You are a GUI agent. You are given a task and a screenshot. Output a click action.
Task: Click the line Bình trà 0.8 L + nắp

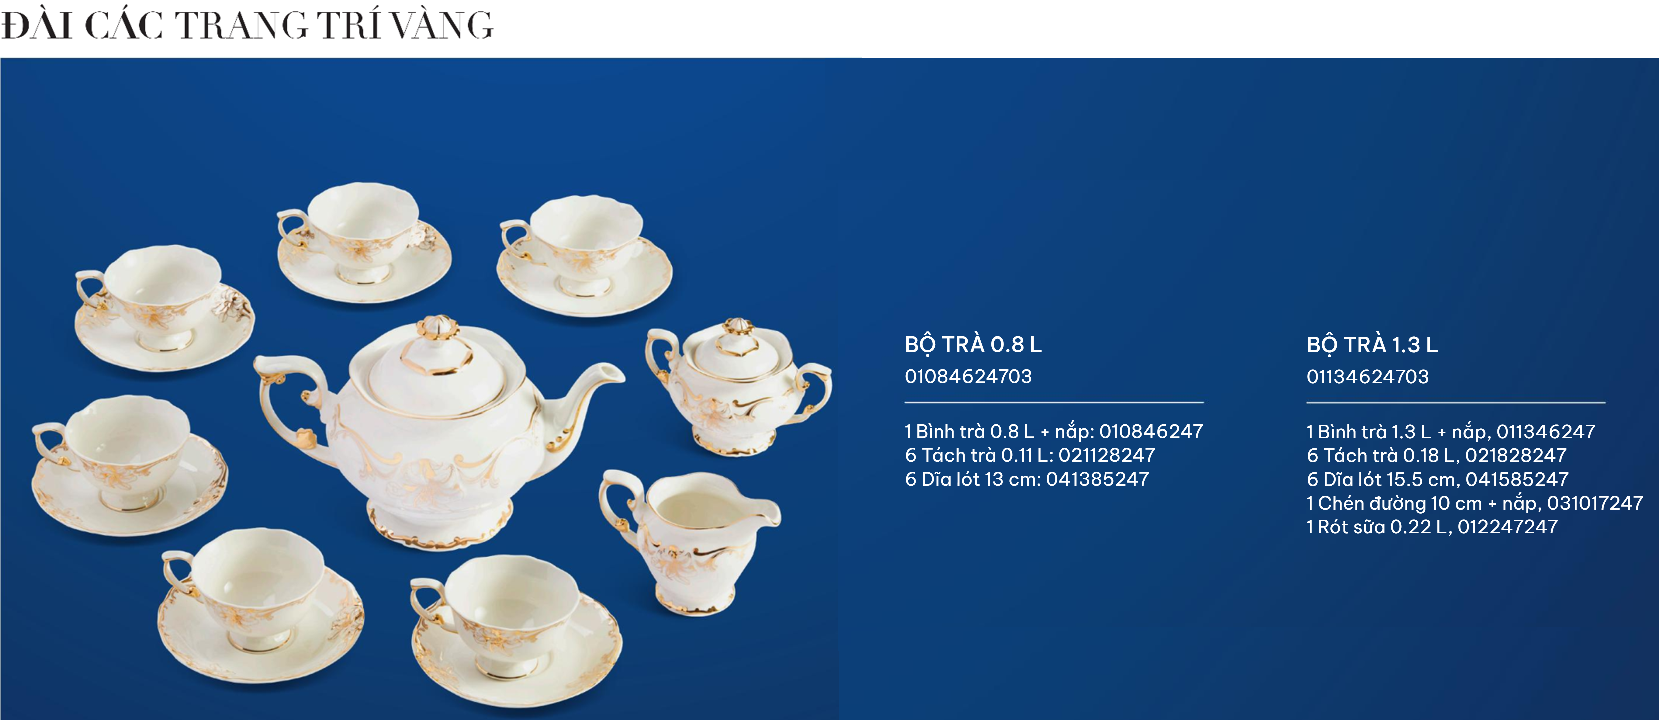pyautogui.click(x=1054, y=431)
